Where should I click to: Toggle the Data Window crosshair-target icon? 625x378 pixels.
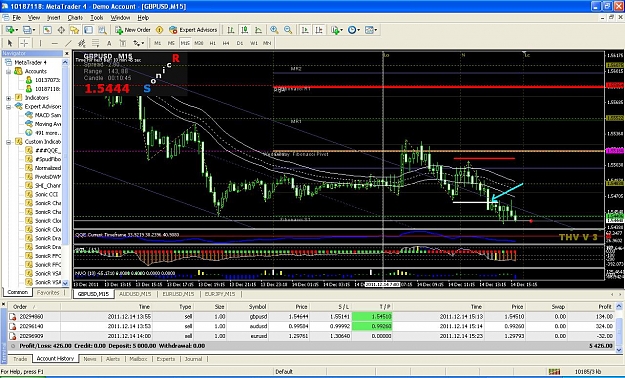coord(61,30)
